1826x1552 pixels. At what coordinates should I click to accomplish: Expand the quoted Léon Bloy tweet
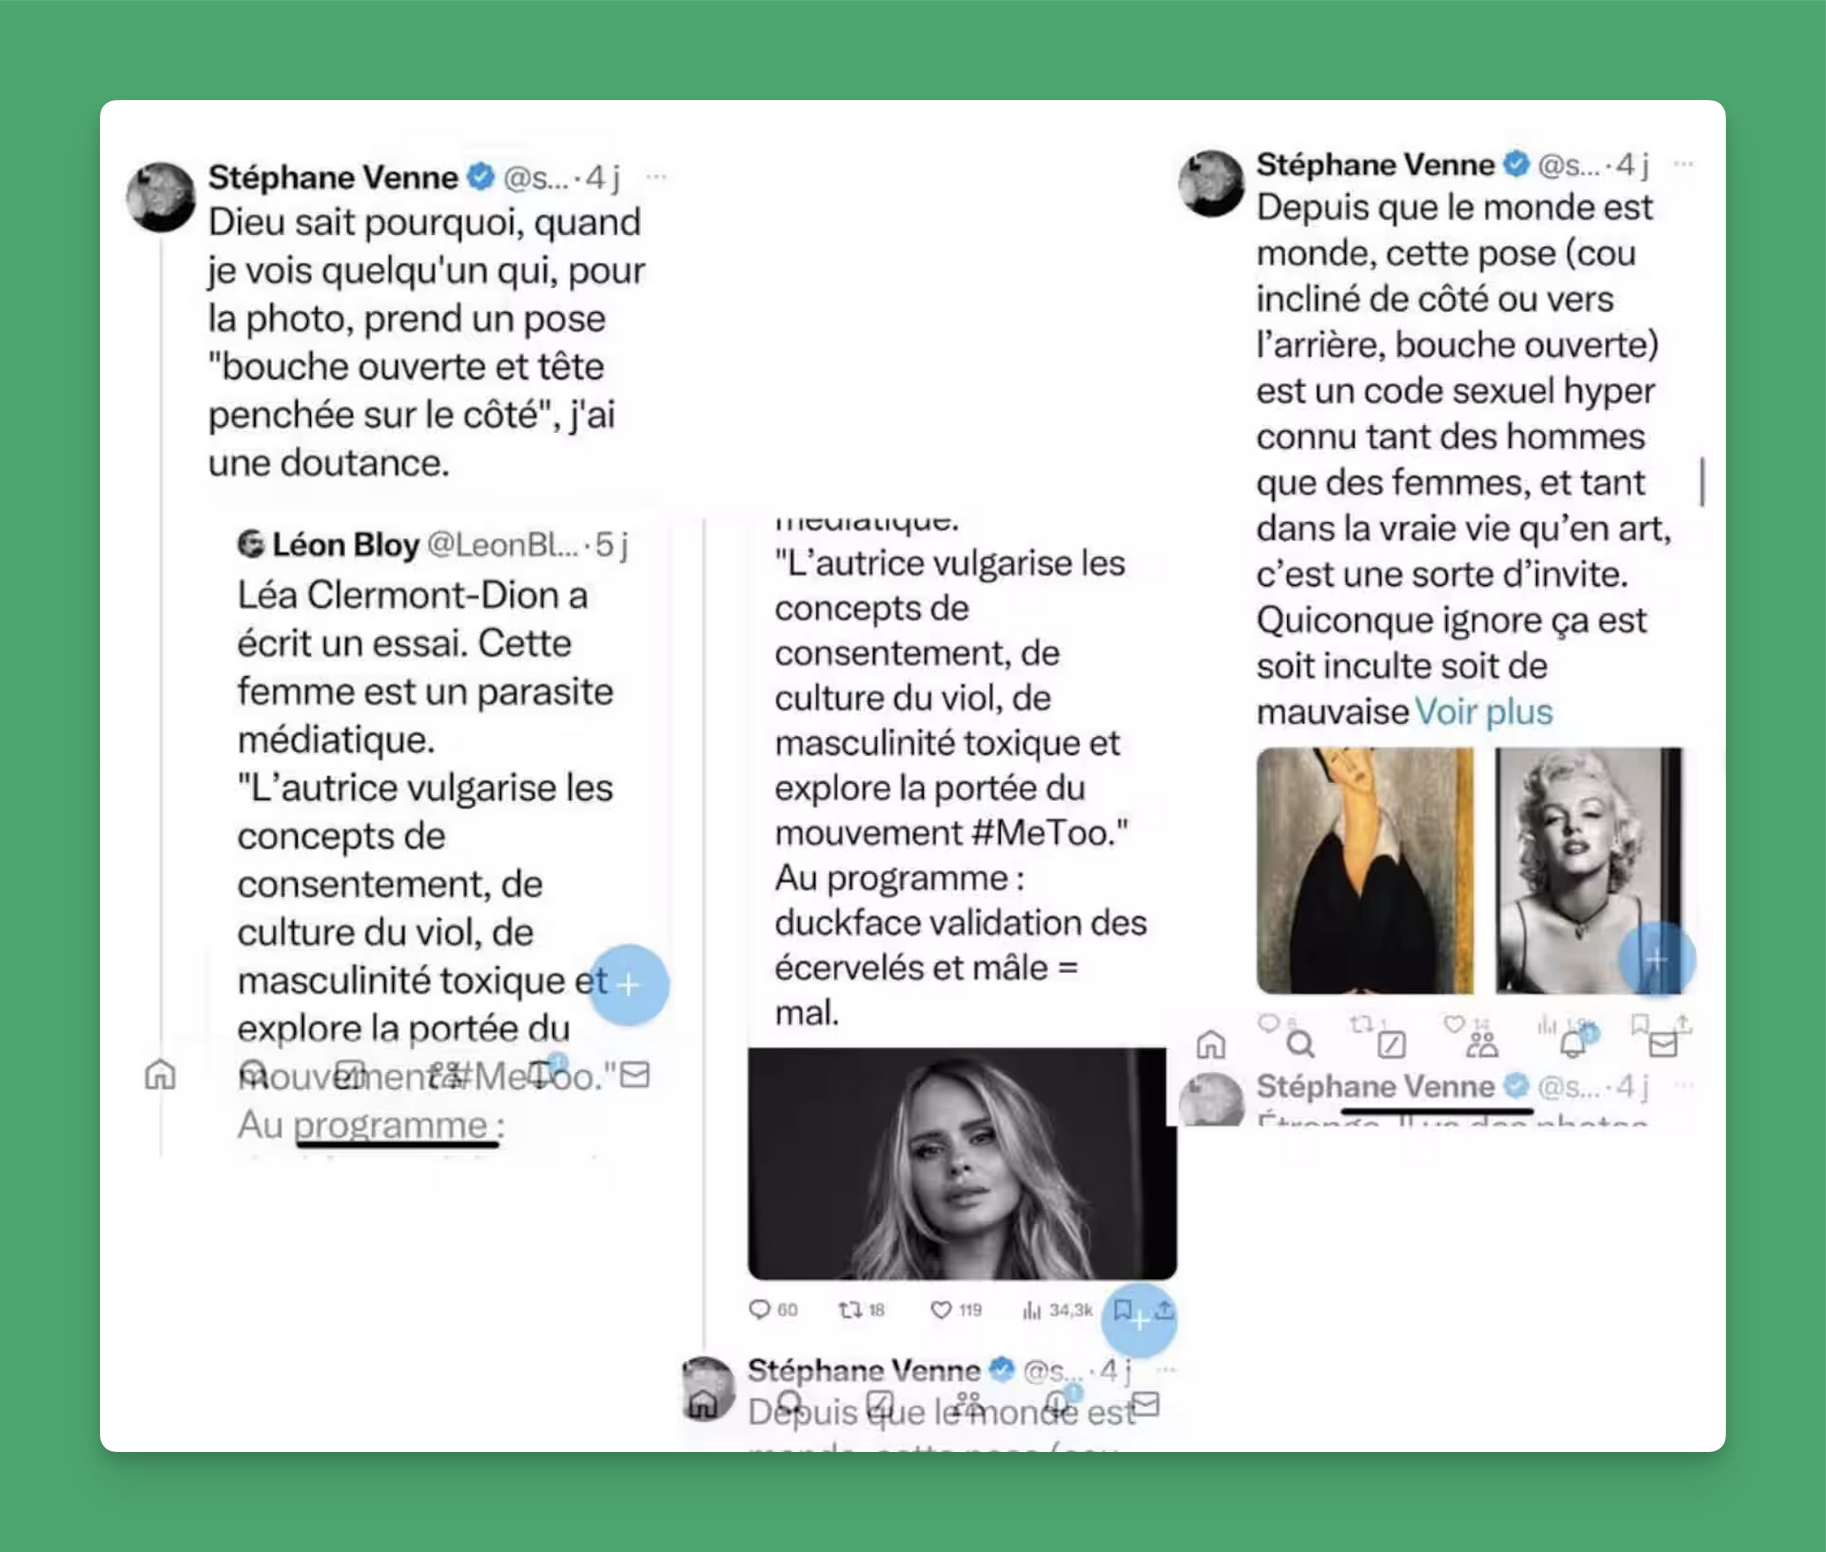(x=440, y=830)
